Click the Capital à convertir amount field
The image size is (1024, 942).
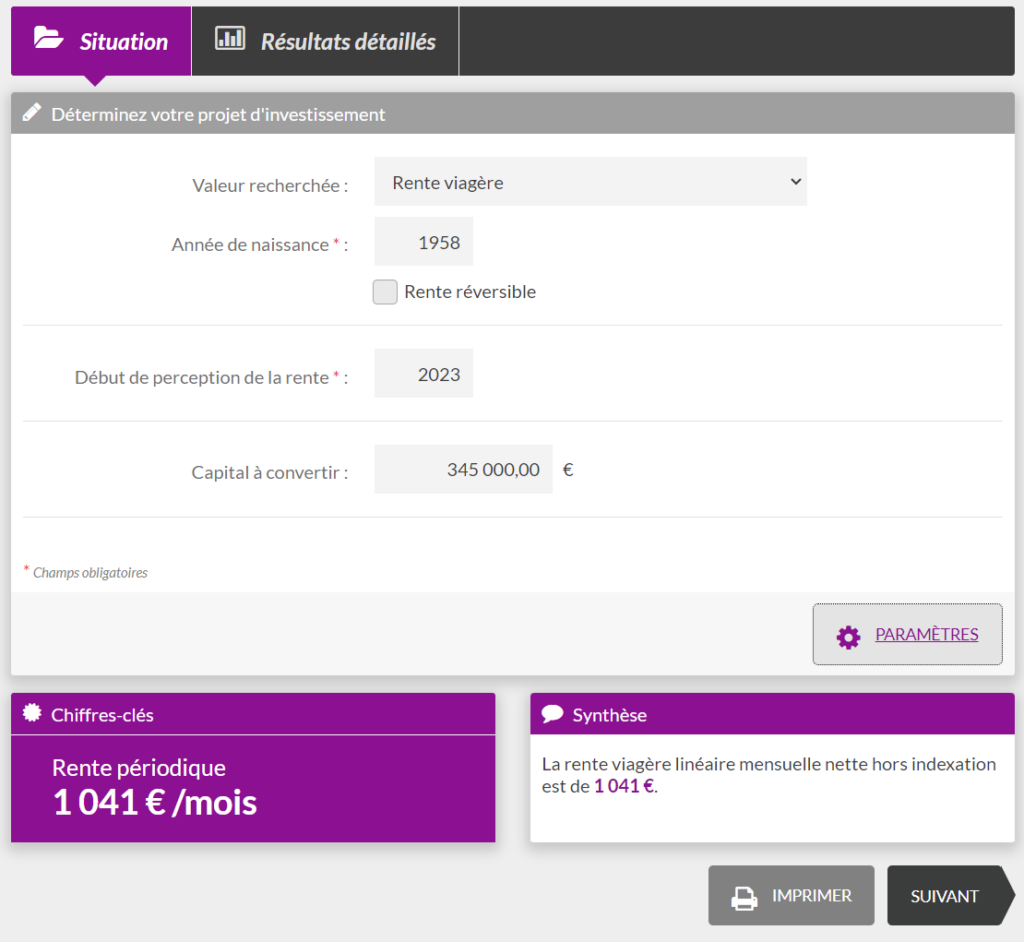(x=463, y=469)
